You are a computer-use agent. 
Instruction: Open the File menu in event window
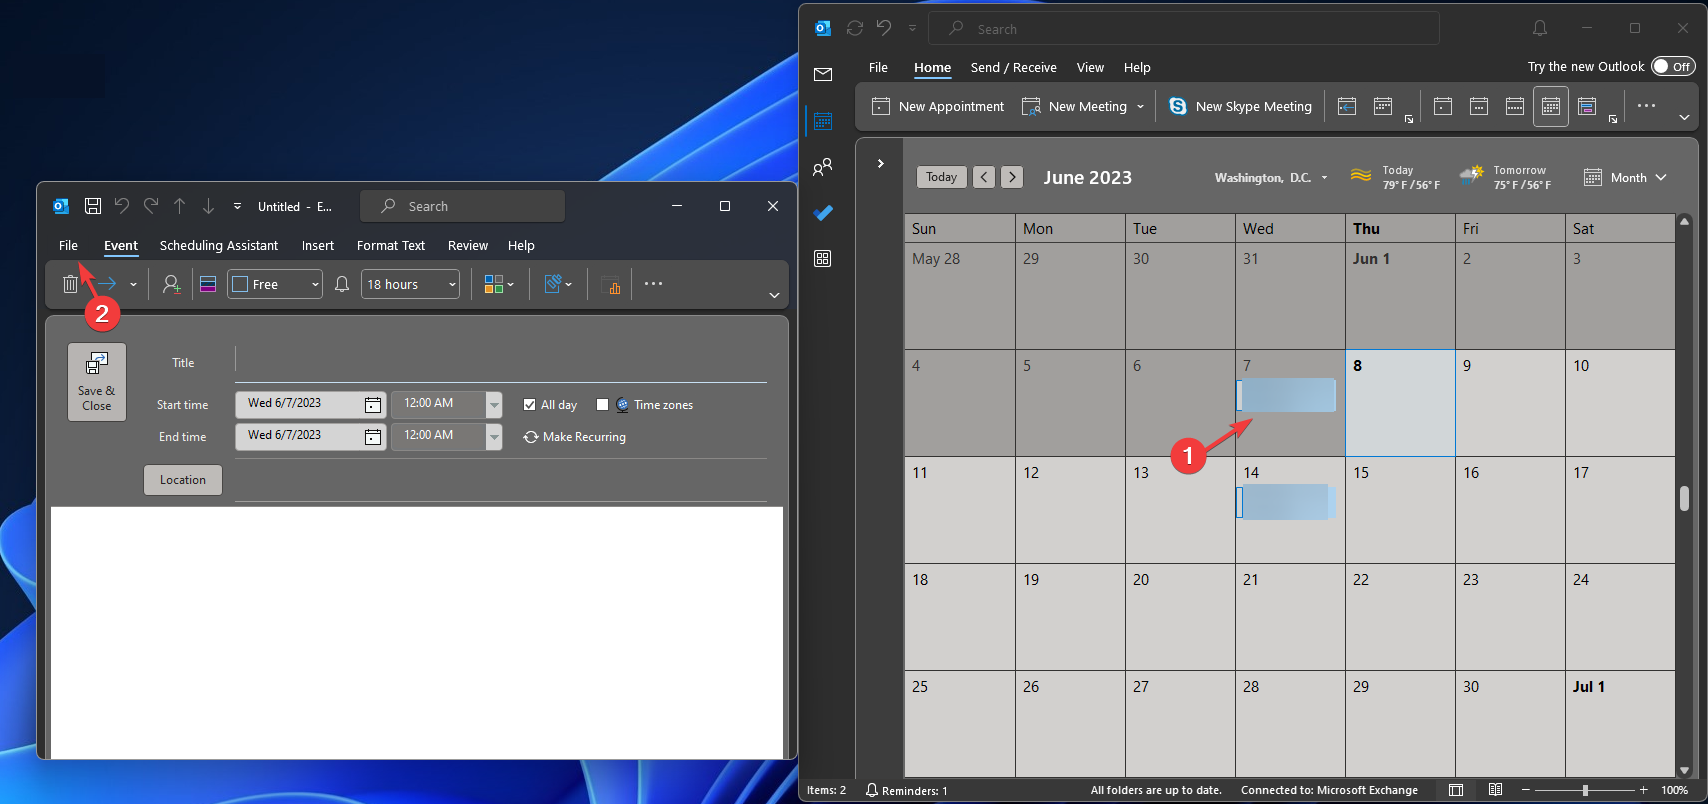68,245
